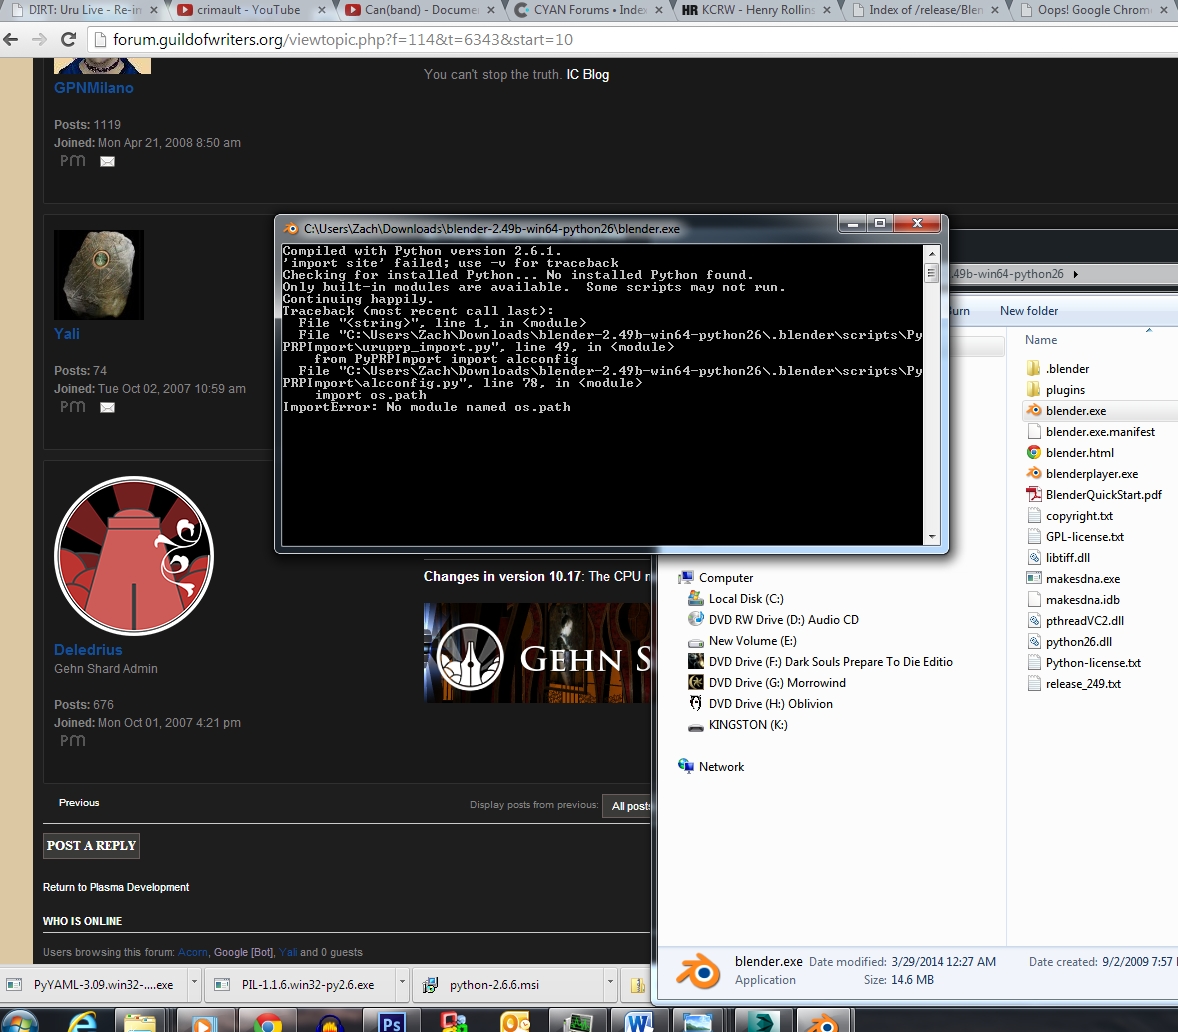Send a PM to Deledrius
The image size is (1178, 1032).
tap(73, 741)
